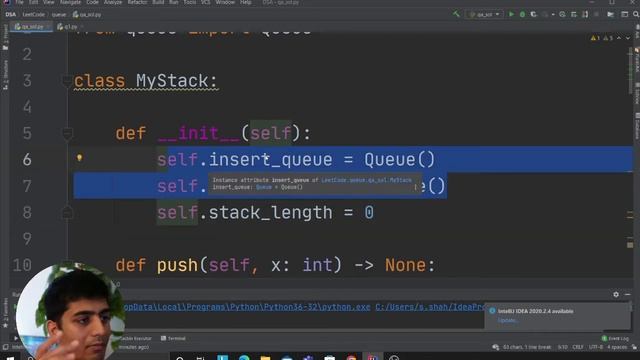Click the Build project hammer icon
Screen dimensions: 640x360
coord(456,14)
